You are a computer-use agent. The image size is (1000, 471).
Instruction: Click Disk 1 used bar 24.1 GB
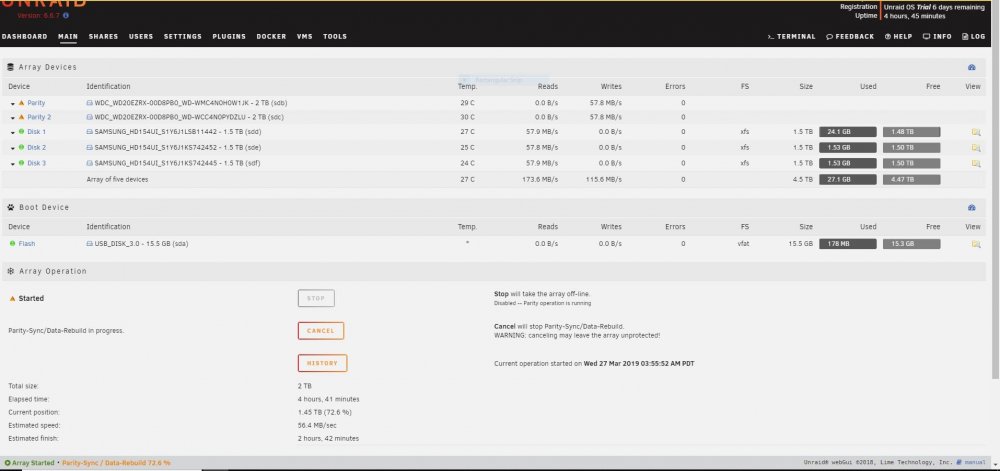[848, 132]
